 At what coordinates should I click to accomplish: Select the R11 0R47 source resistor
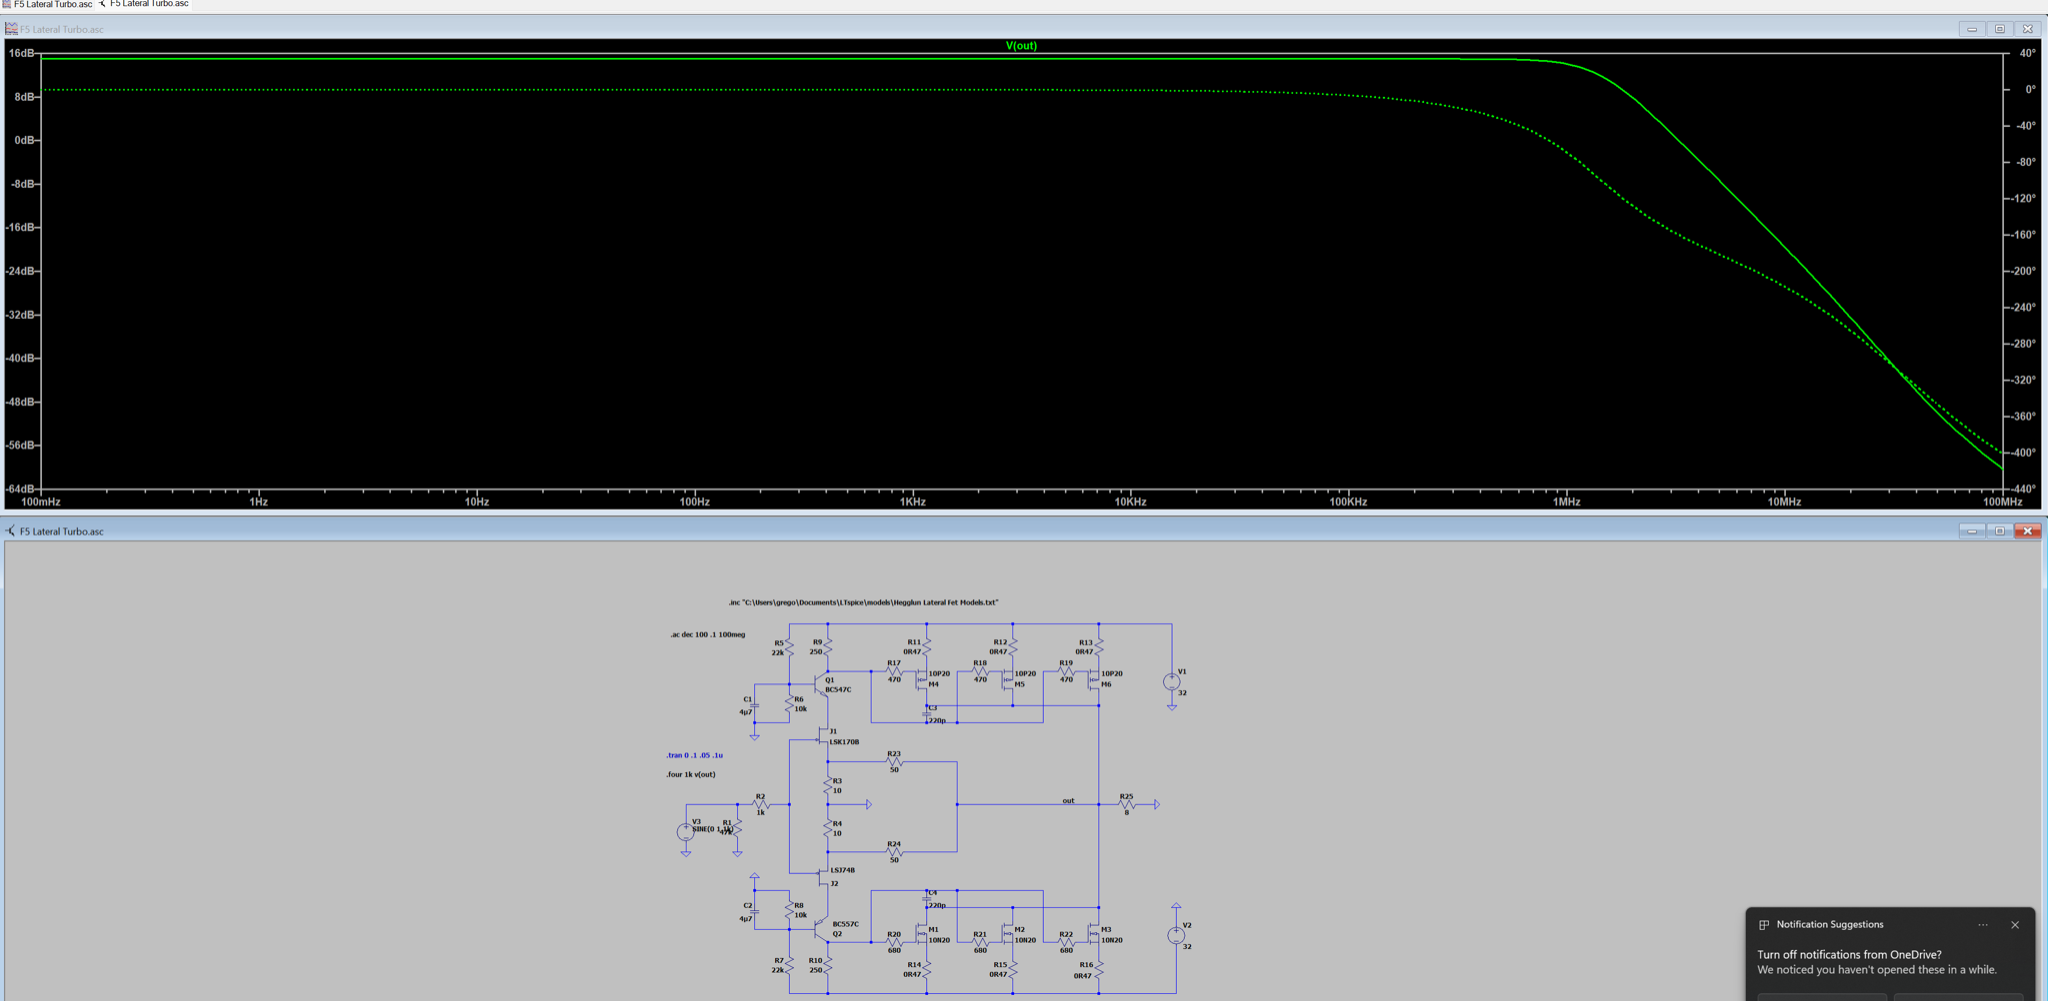(x=927, y=647)
